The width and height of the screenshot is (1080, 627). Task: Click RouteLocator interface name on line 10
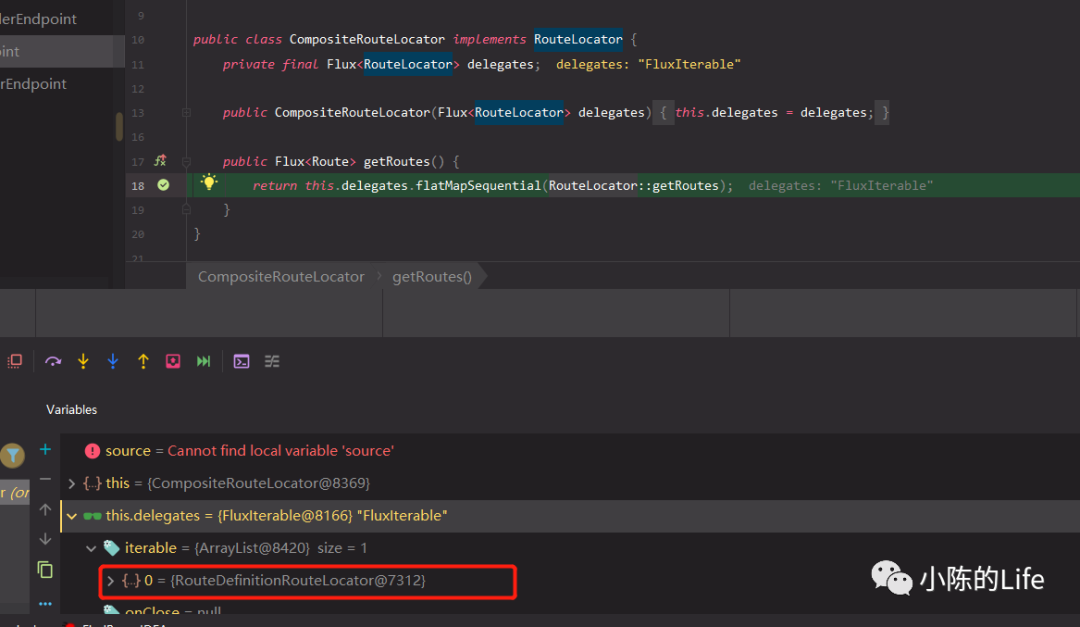coord(578,39)
